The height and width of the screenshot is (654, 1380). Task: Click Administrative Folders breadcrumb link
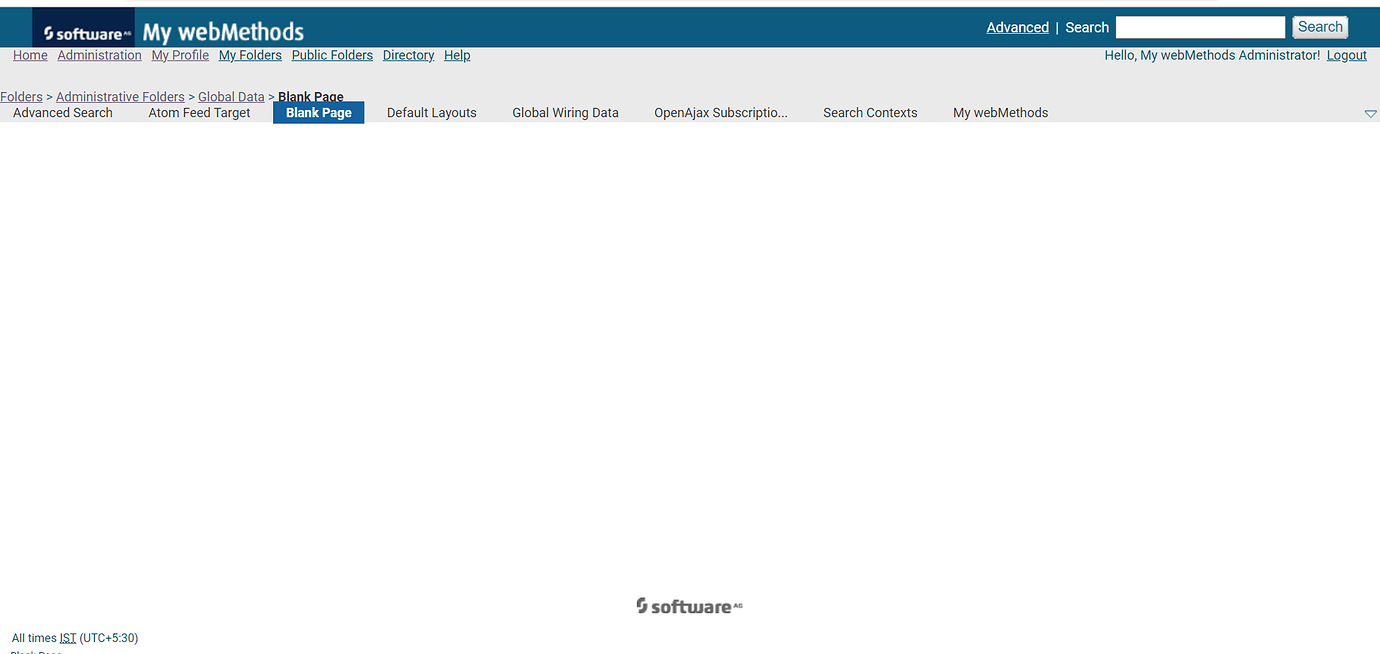point(120,97)
